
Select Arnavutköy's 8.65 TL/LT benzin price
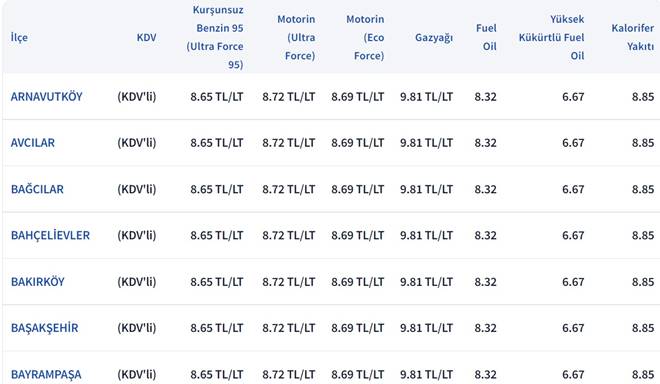pos(217,97)
